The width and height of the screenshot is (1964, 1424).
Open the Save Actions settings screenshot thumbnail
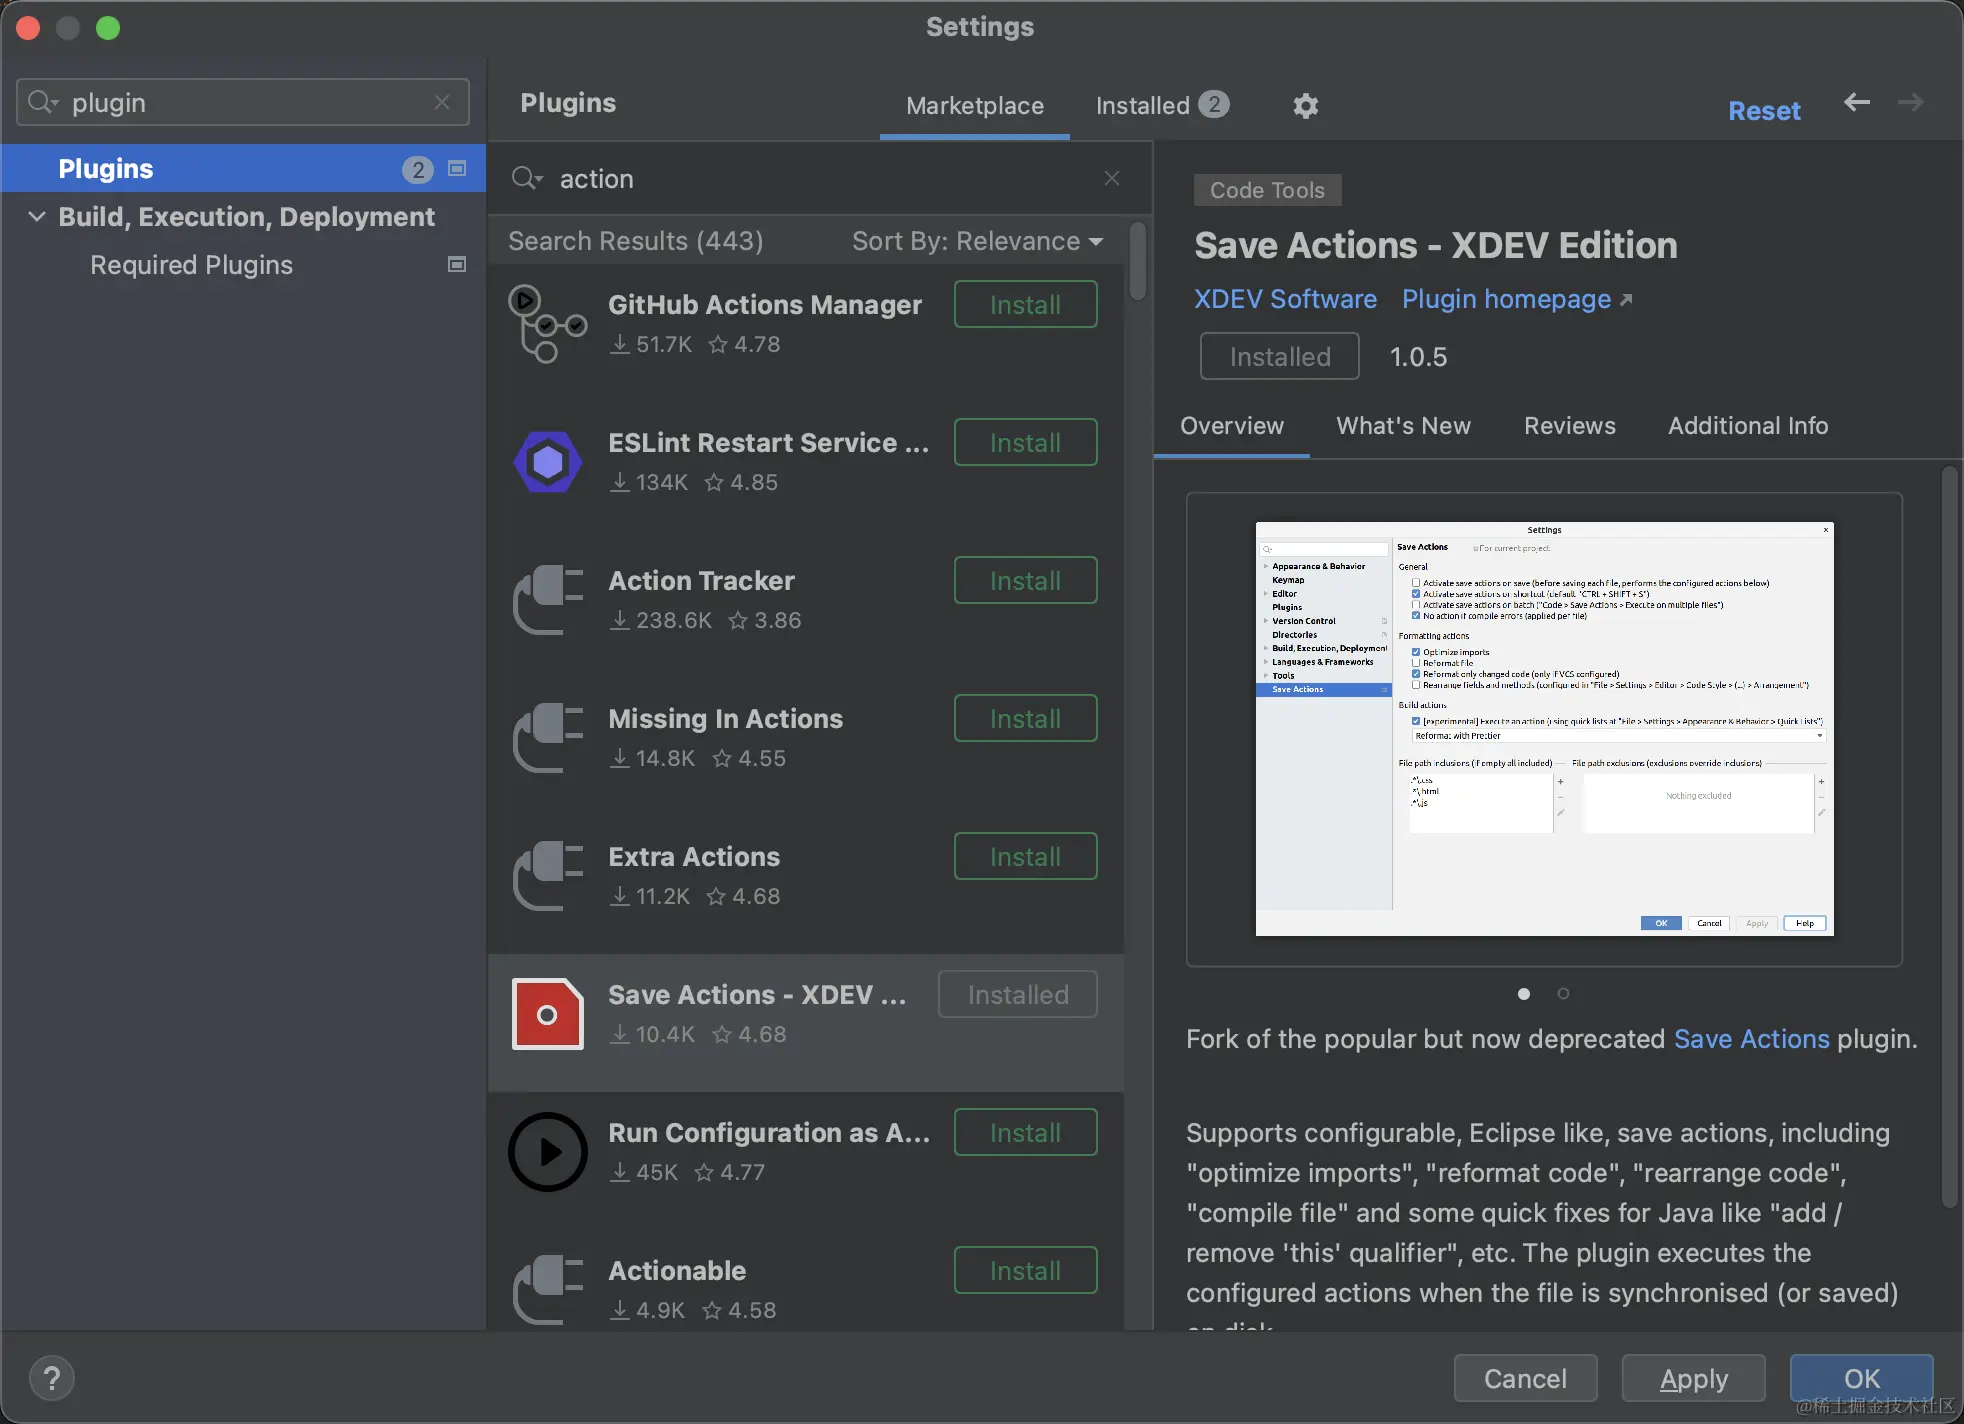pos(1543,729)
